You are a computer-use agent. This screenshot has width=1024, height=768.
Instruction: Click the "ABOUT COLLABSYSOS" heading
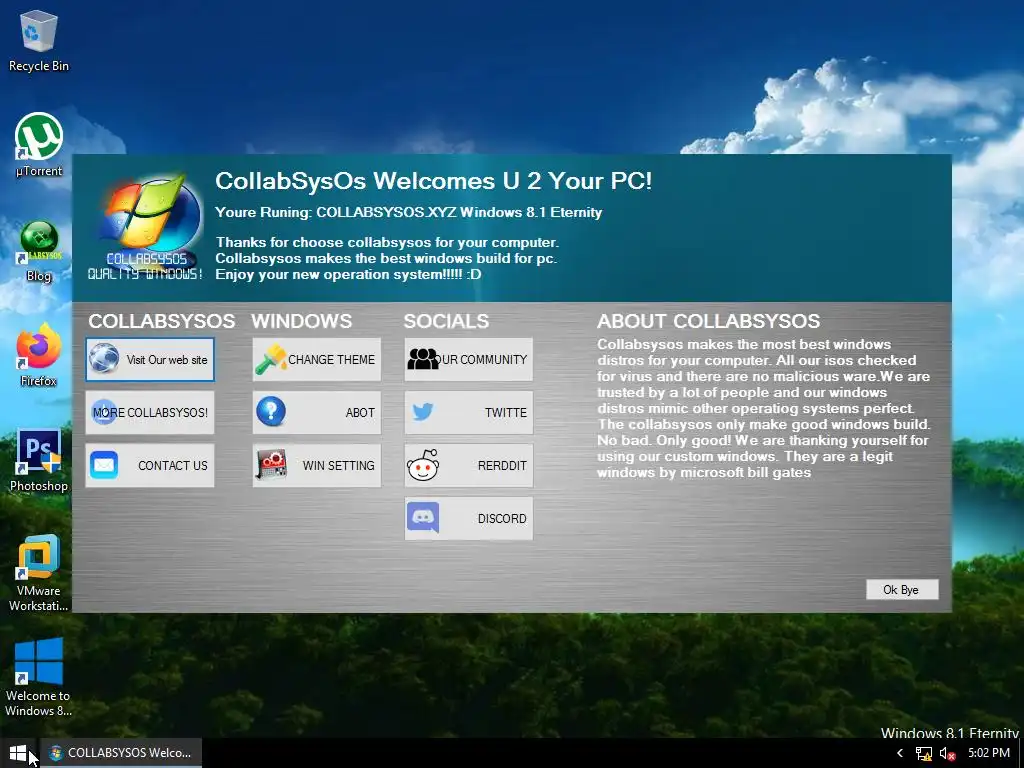pyautogui.click(x=708, y=321)
